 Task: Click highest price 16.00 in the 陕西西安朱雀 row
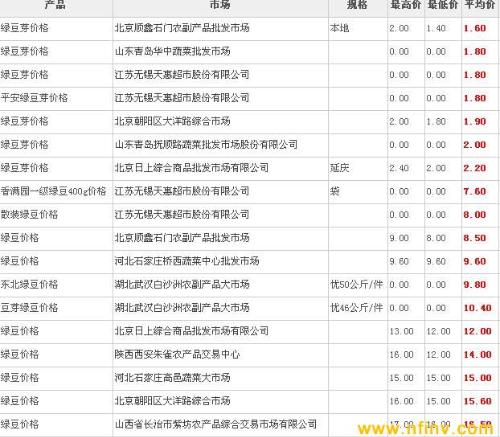click(402, 355)
